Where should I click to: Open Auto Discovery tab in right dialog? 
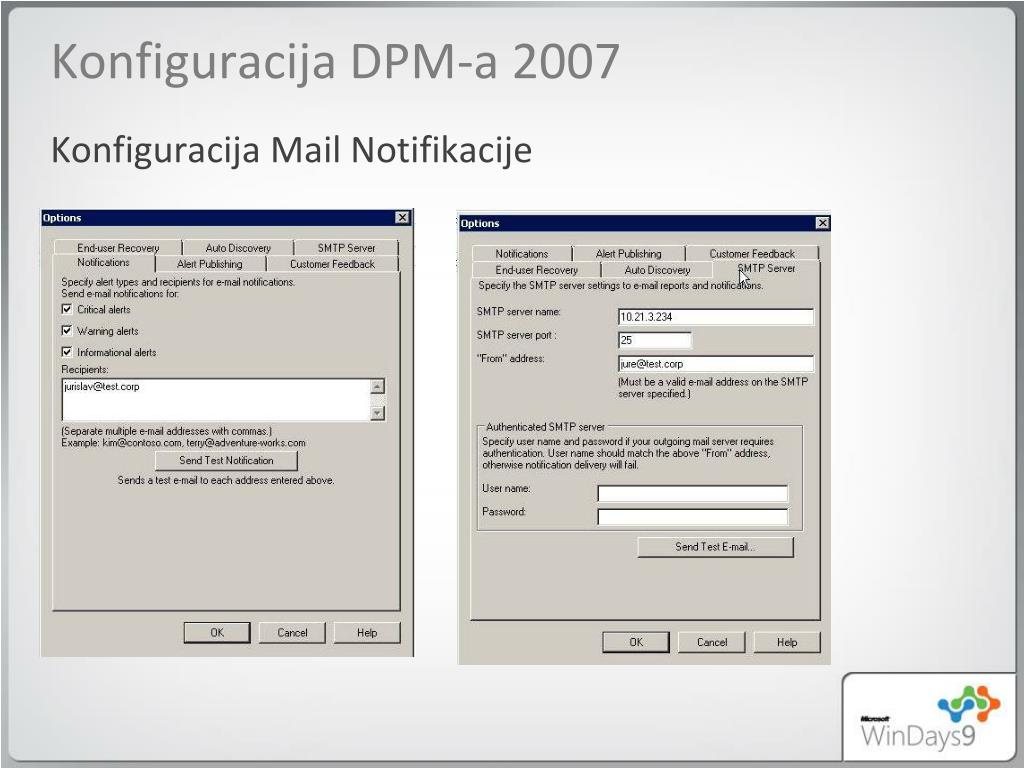[657, 270]
